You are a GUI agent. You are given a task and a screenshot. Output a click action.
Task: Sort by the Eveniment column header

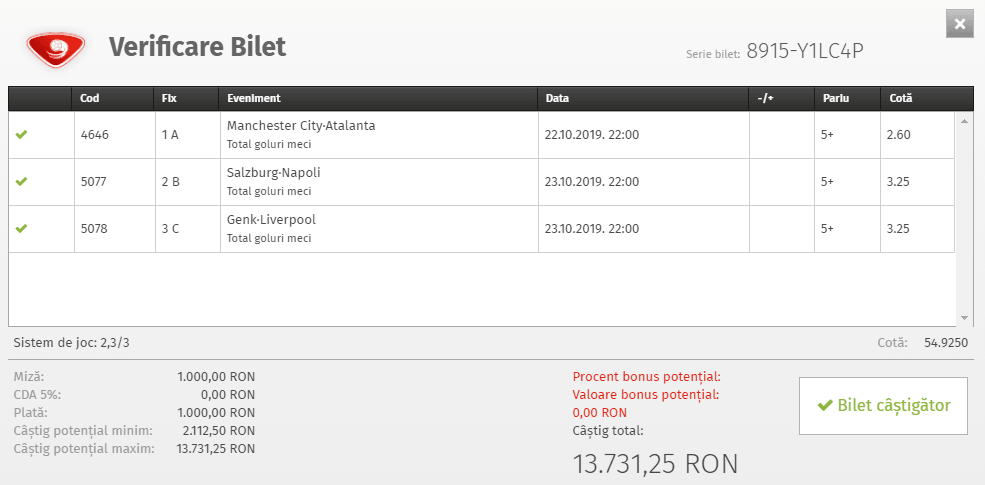click(x=254, y=98)
